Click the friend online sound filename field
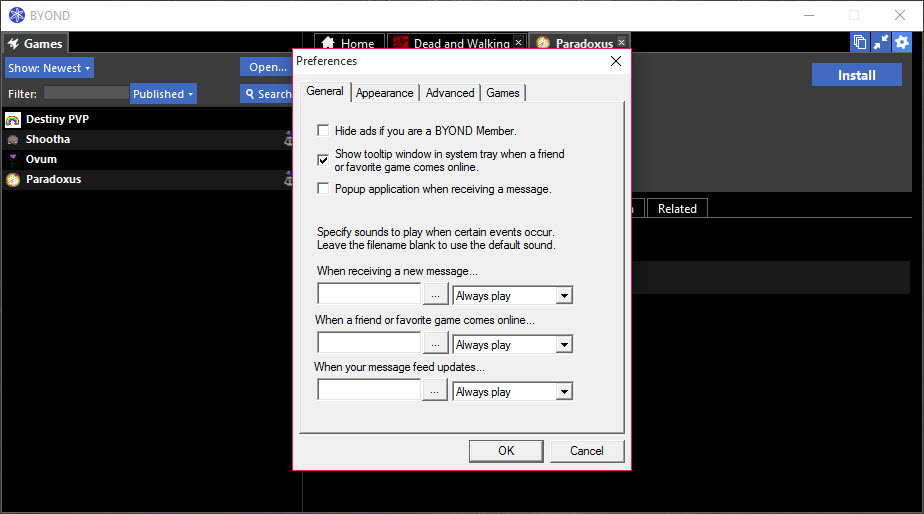This screenshot has width=924, height=514. click(x=369, y=342)
